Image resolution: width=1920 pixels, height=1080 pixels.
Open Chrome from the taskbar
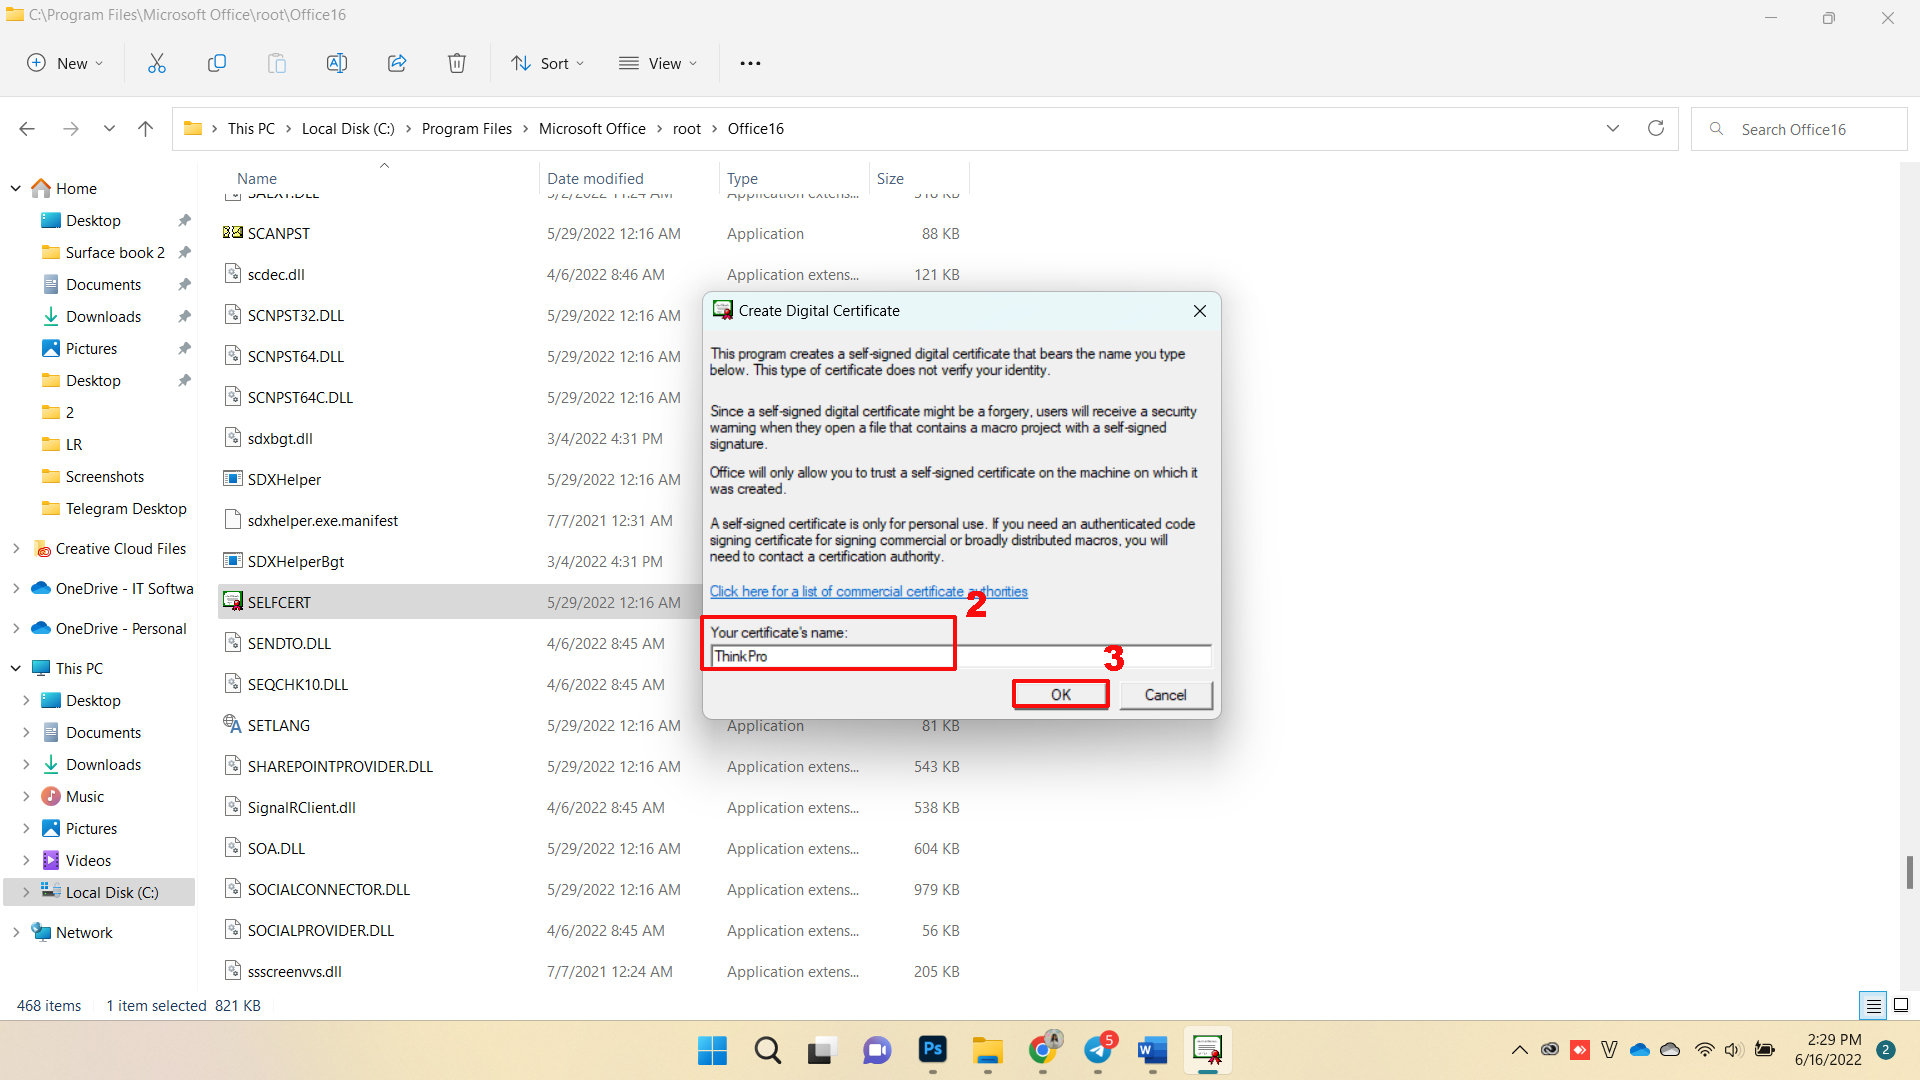[x=1043, y=1050]
